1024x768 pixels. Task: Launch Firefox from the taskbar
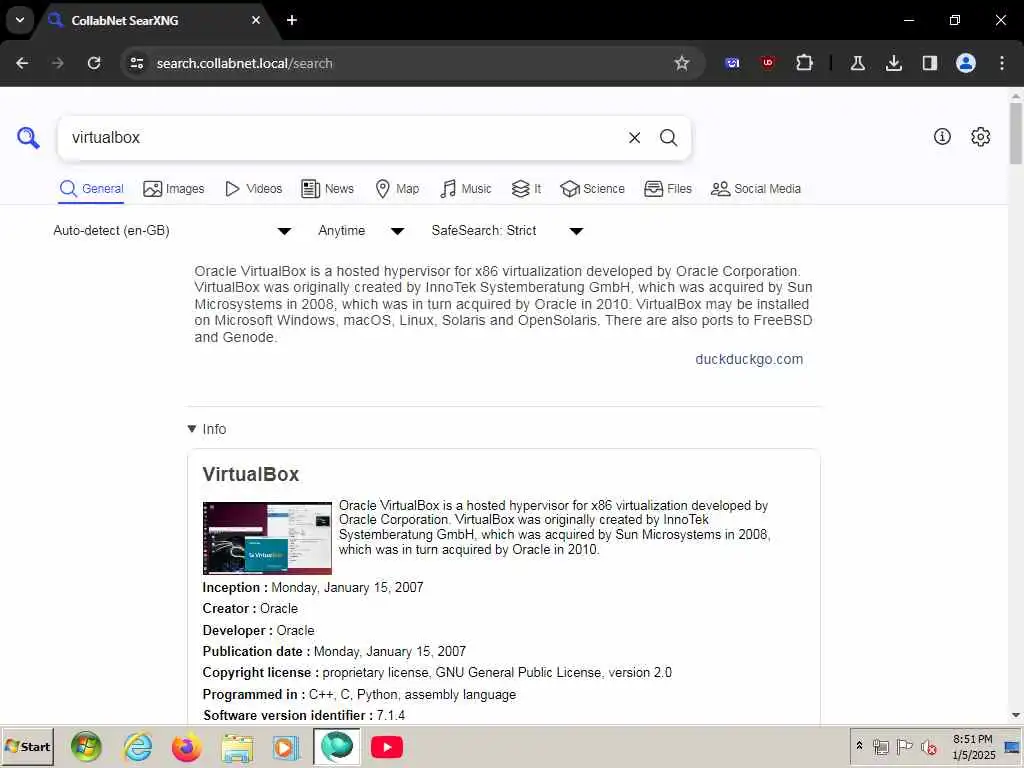pos(187,747)
